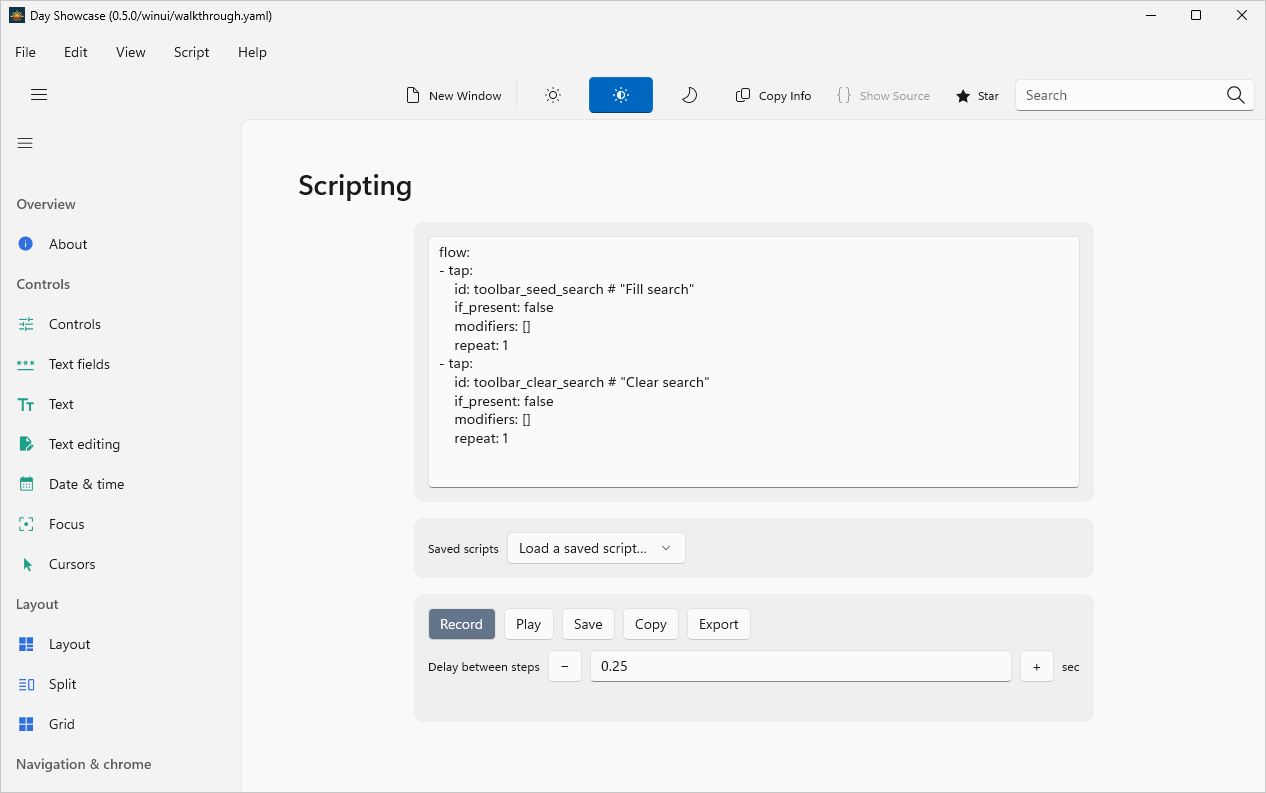1266x793 pixels.
Task: Open the Edit menu
Action: tap(76, 52)
